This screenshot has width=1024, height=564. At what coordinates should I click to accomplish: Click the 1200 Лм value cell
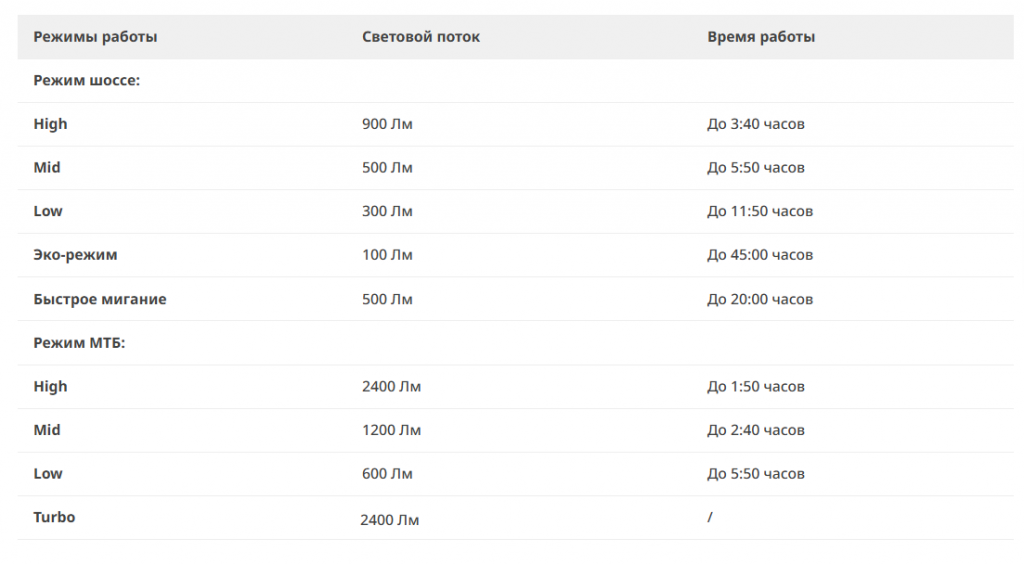point(391,430)
